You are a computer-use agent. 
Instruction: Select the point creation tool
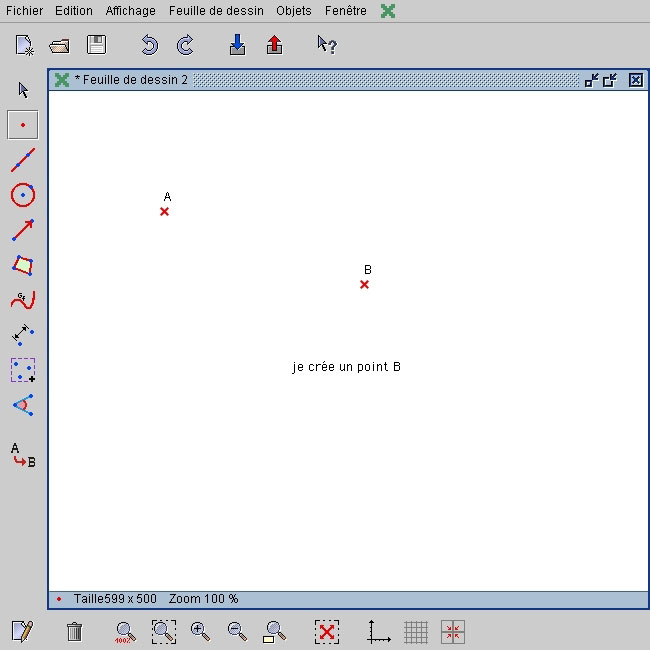click(x=22, y=125)
